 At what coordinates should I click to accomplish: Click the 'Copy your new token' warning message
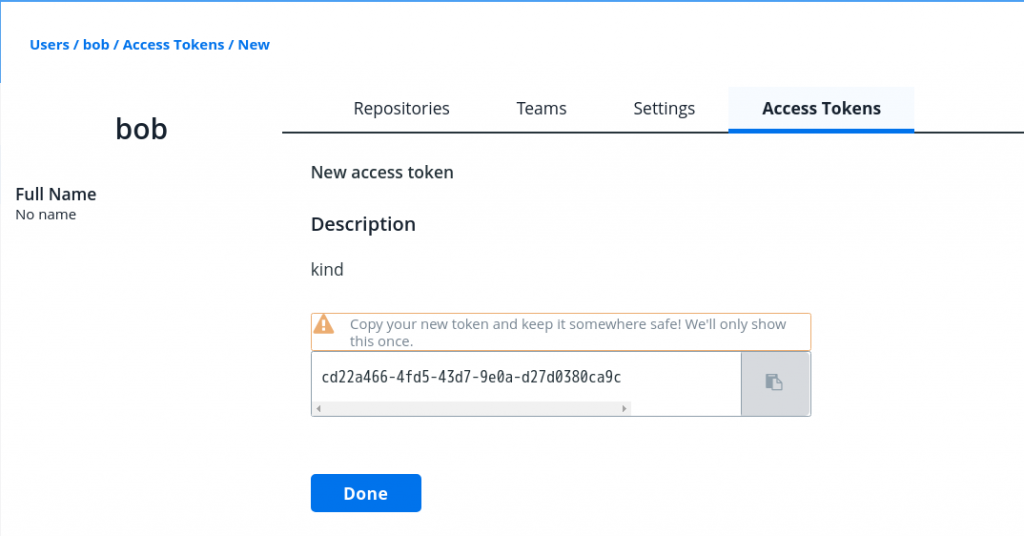point(568,332)
